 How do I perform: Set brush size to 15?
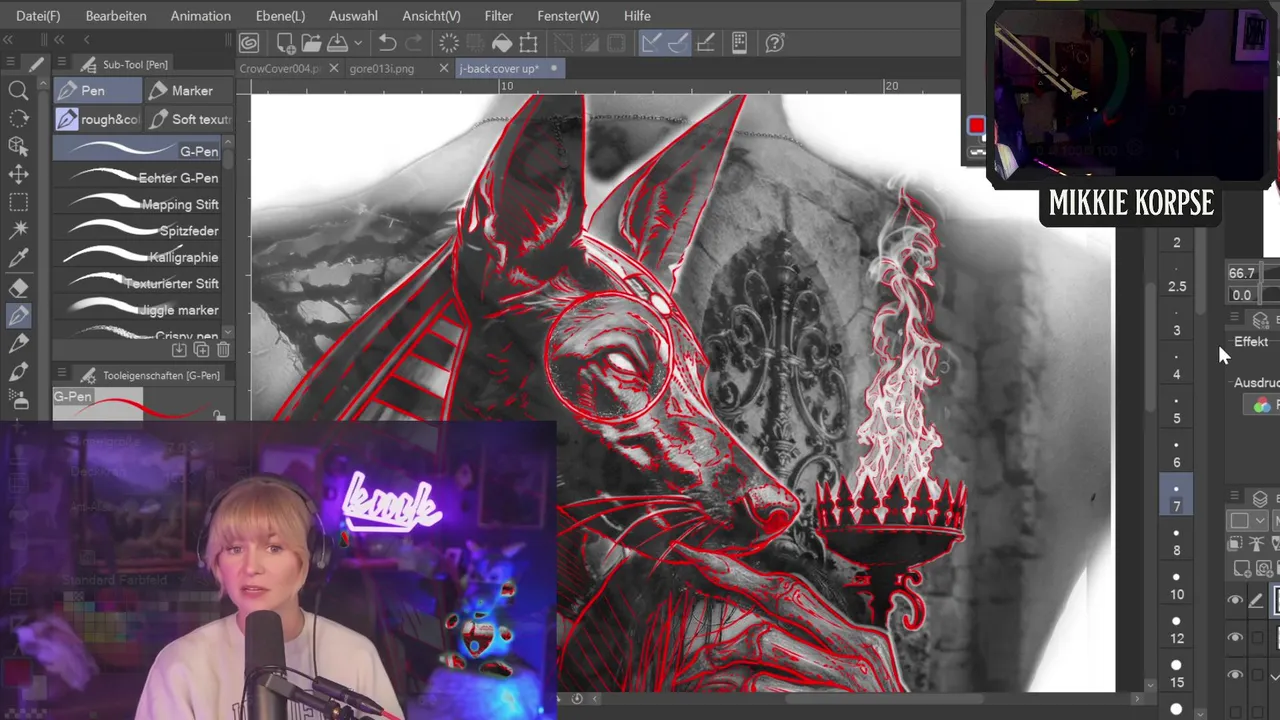pos(1176,674)
